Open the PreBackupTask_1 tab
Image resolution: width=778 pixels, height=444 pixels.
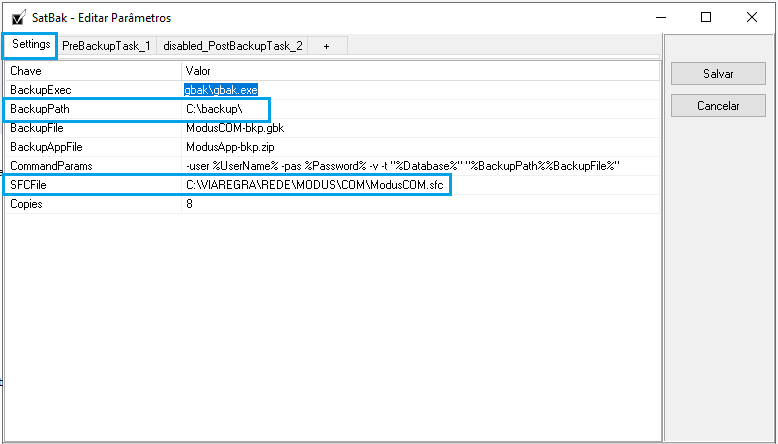point(106,46)
